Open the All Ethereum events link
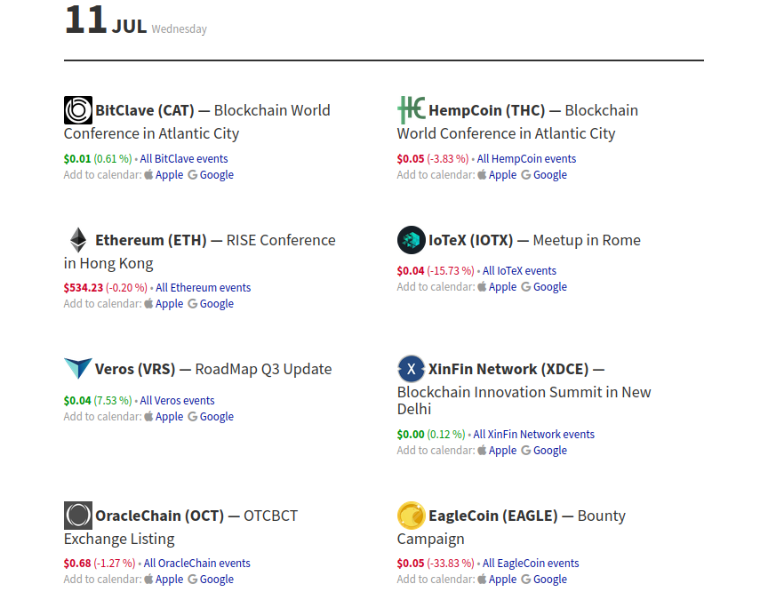Image resolution: width=762 pixels, height=600 pixels. 203,288
